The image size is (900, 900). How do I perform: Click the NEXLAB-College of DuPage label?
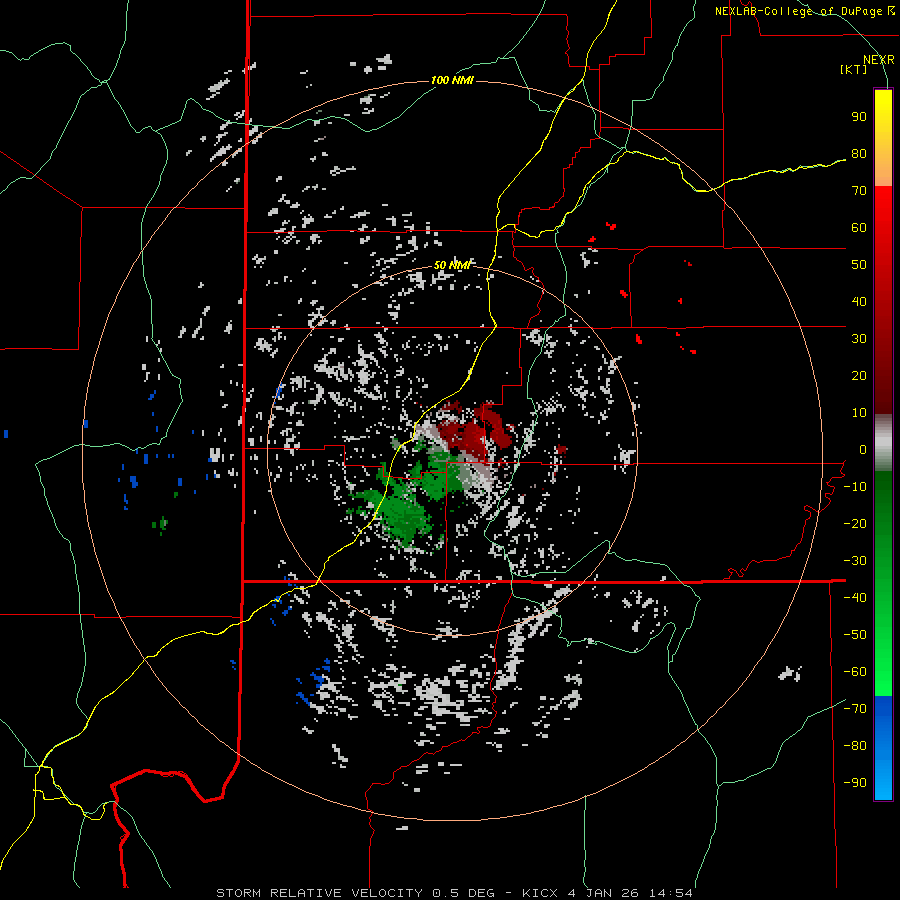tap(805, 11)
